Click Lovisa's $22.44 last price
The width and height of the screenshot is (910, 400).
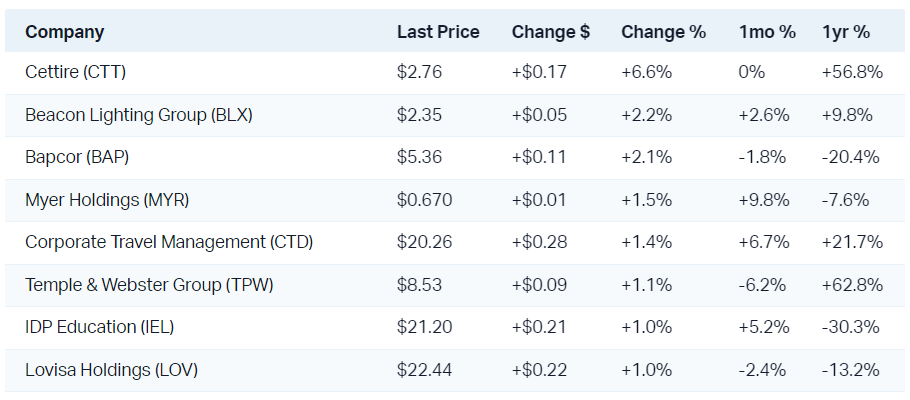click(424, 370)
